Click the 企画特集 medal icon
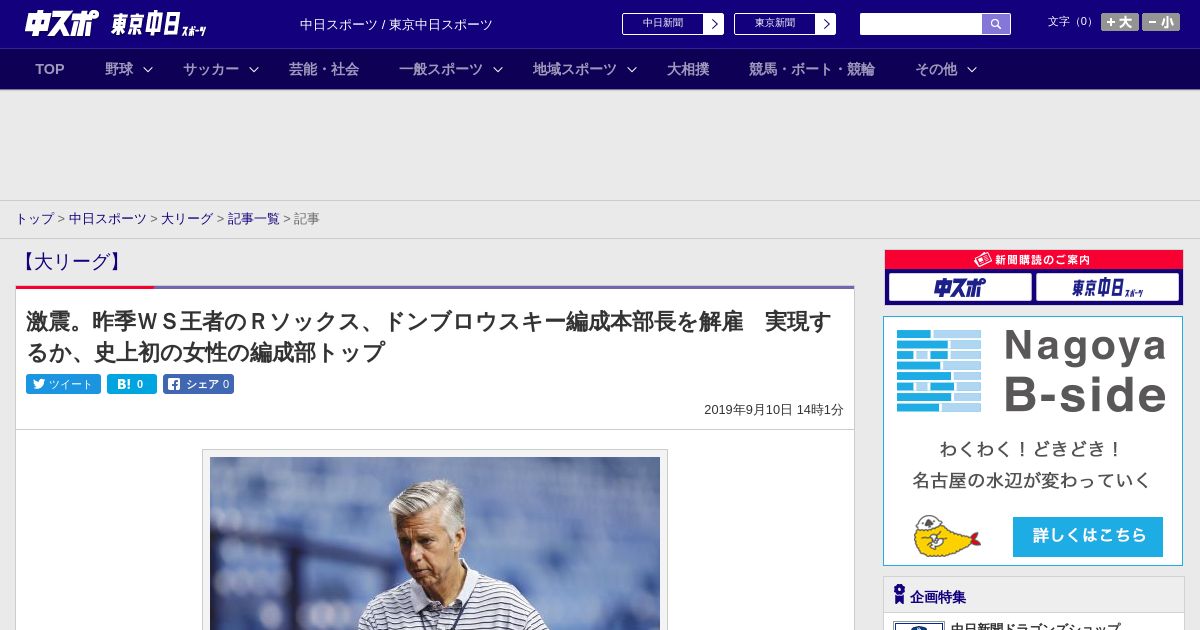1200x630 pixels. point(899,595)
